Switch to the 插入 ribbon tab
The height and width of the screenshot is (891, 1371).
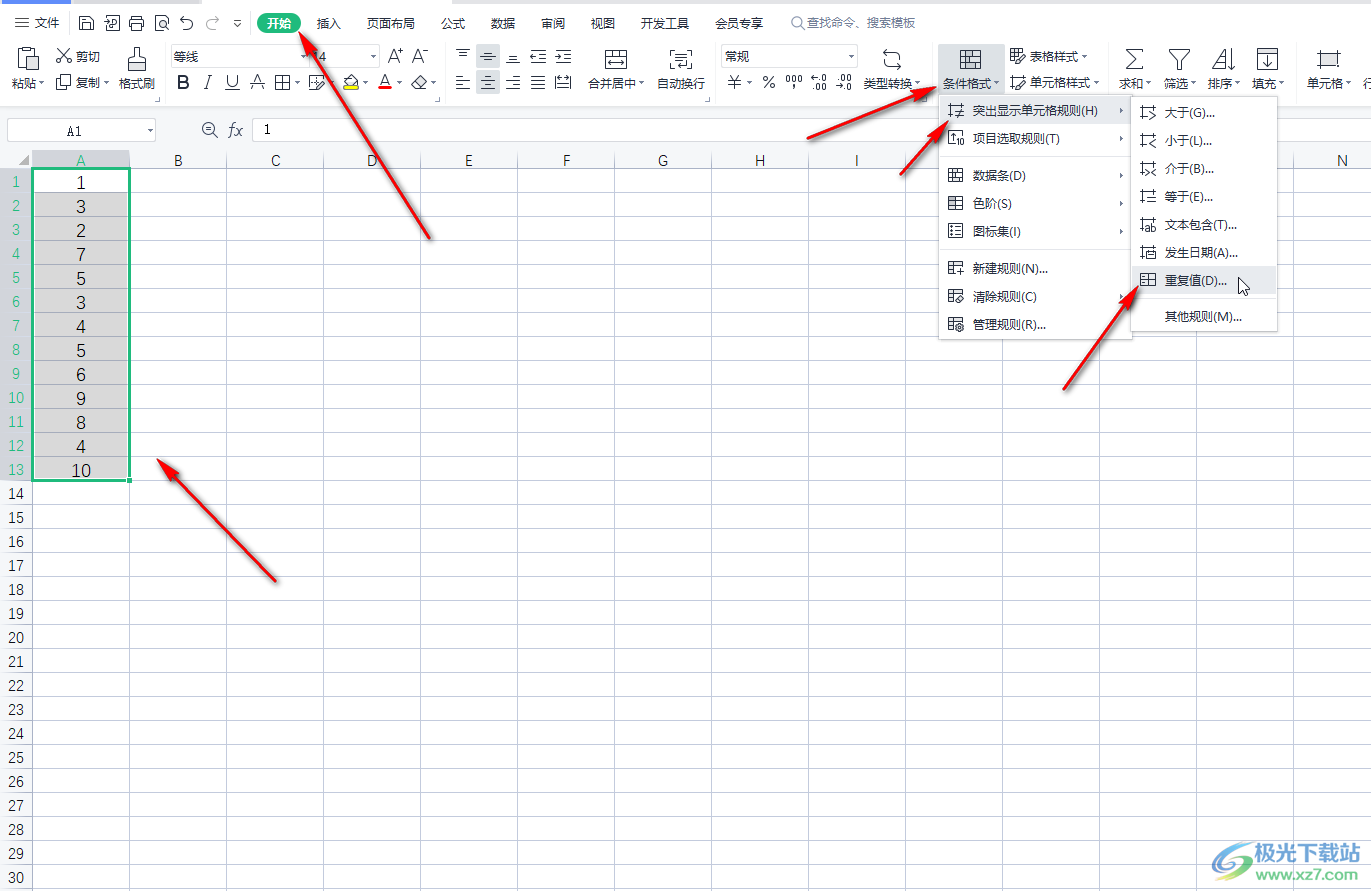[329, 23]
